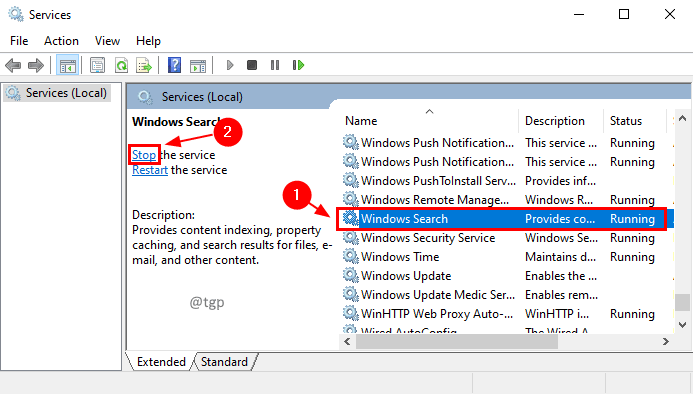Click the vertical scrollbar down arrow
The height and width of the screenshot is (394, 693).
pos(682,325)
